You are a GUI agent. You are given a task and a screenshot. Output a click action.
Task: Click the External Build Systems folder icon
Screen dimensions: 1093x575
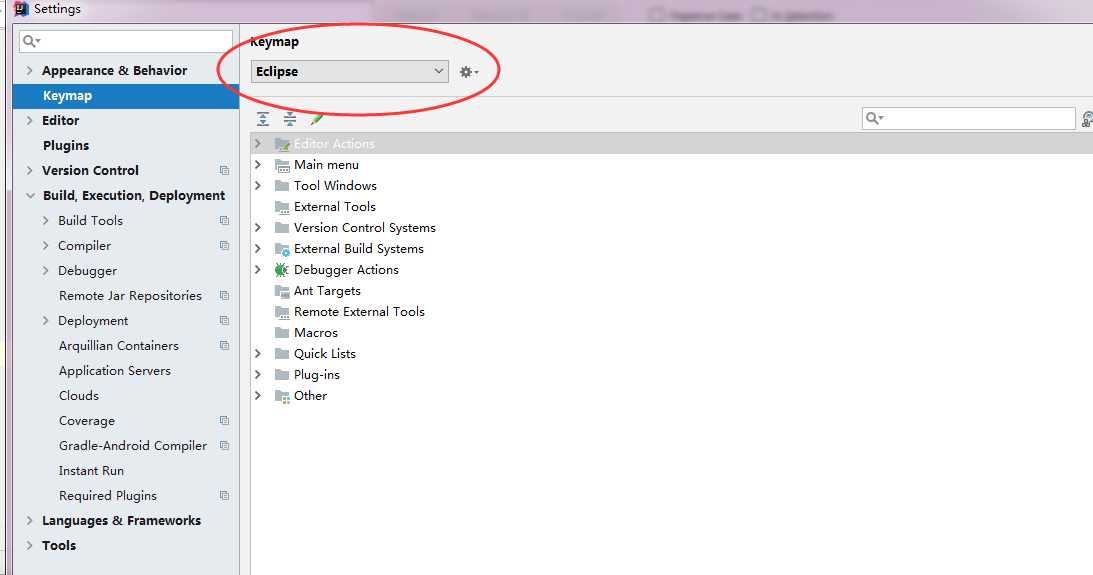tap(282, 250)
